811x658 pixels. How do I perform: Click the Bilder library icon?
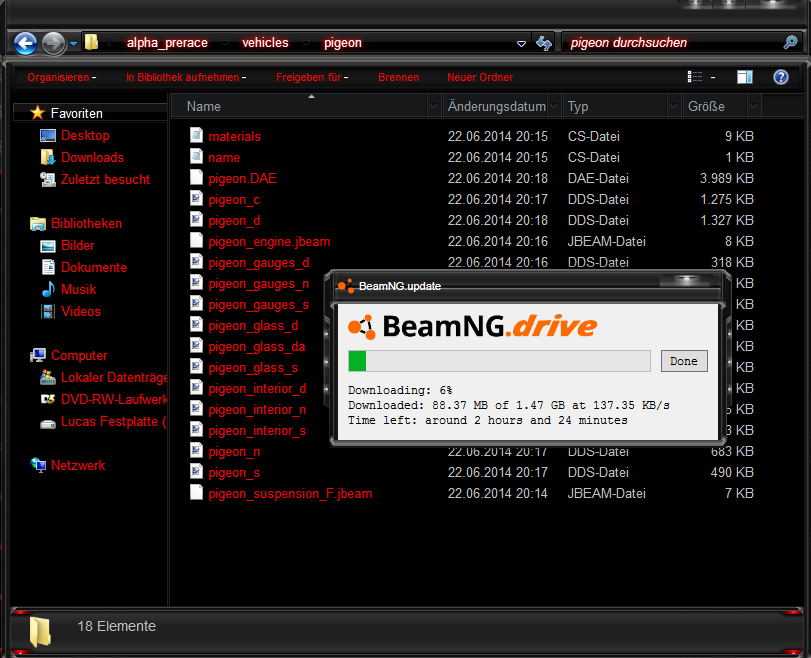click(x=48, y=246)
